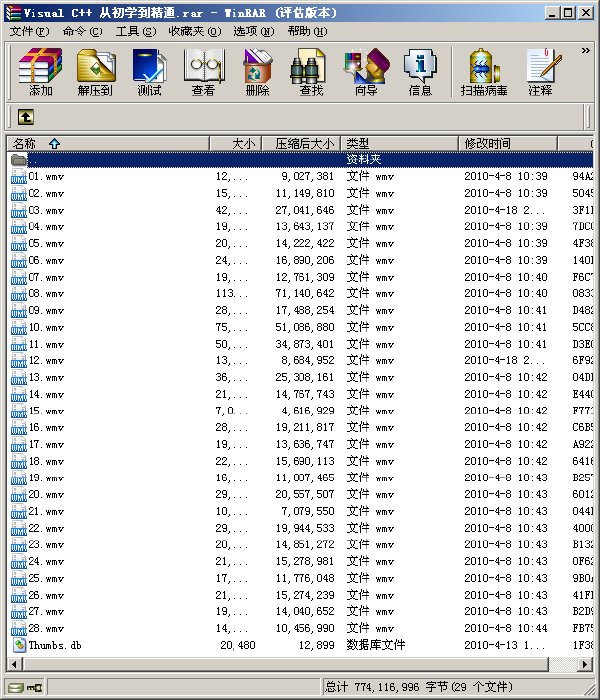Minimize the WinRAR window
This screenshot has width=600, height=700.
552,12
